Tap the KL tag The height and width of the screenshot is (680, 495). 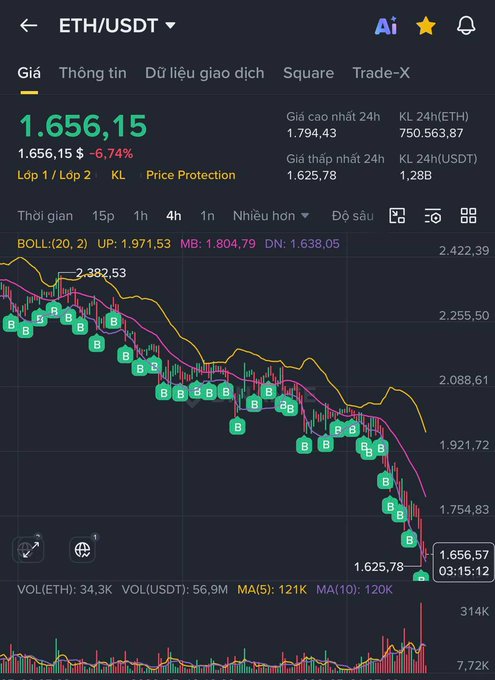(118, 175)
